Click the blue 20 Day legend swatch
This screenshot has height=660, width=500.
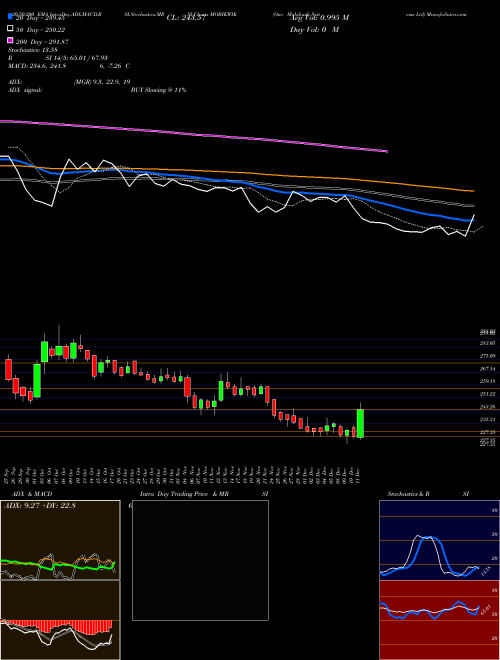coord(11,17)
